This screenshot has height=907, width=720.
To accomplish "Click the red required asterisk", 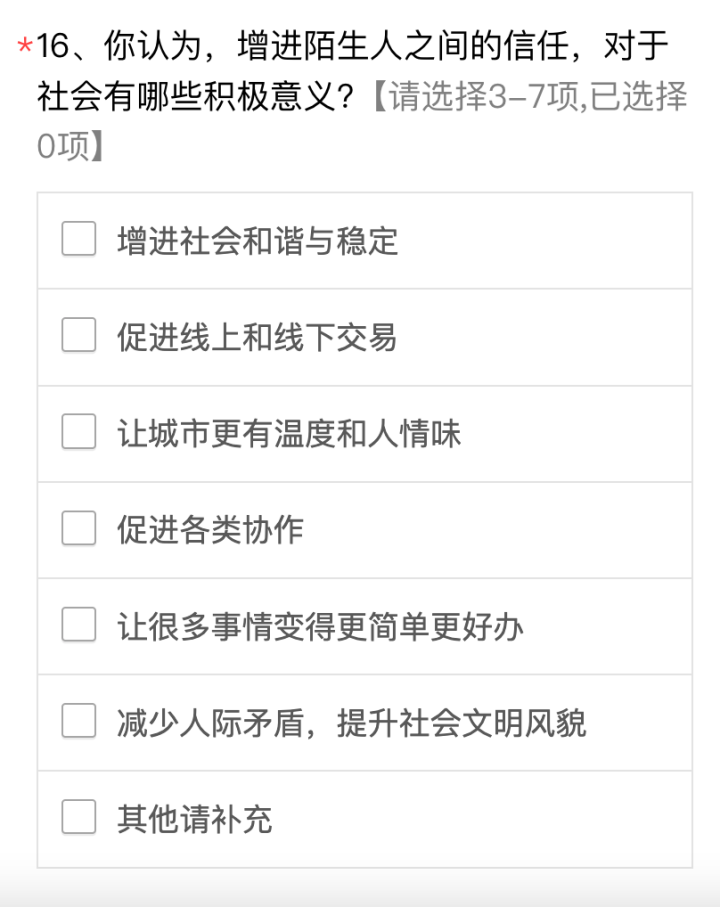I will click(x=26, y=46).
